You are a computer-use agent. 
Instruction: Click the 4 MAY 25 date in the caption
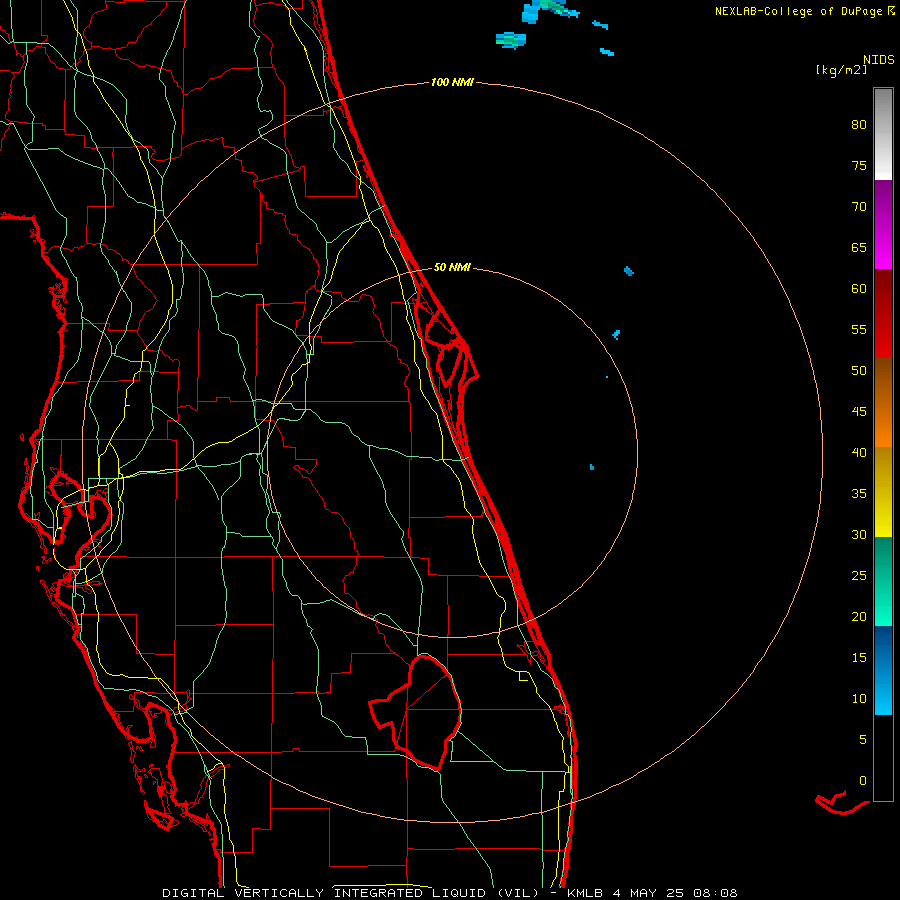(648, 893)
